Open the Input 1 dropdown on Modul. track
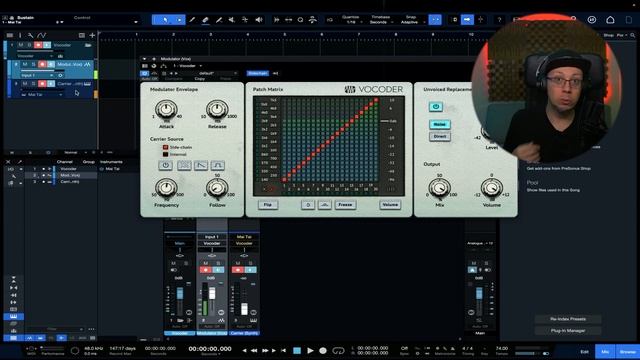 tap(37, 75)
